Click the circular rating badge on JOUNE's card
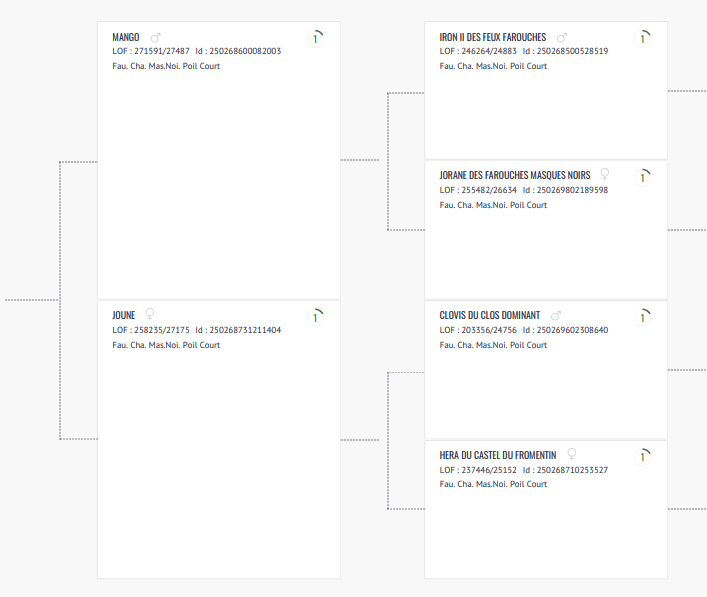Image resolution: width=707 pixels, height=597 pixels. [317, 317]
